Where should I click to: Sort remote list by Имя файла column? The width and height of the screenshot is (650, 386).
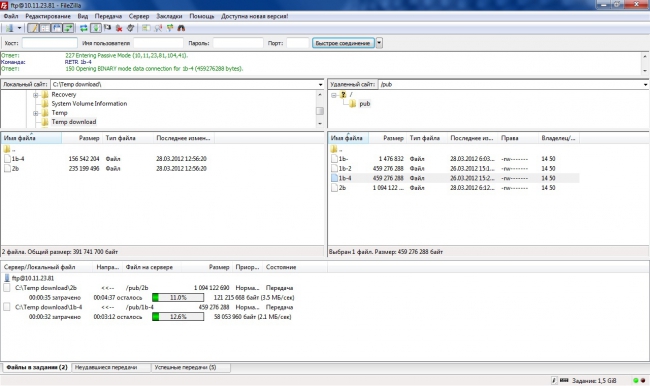tap(348, 138)
